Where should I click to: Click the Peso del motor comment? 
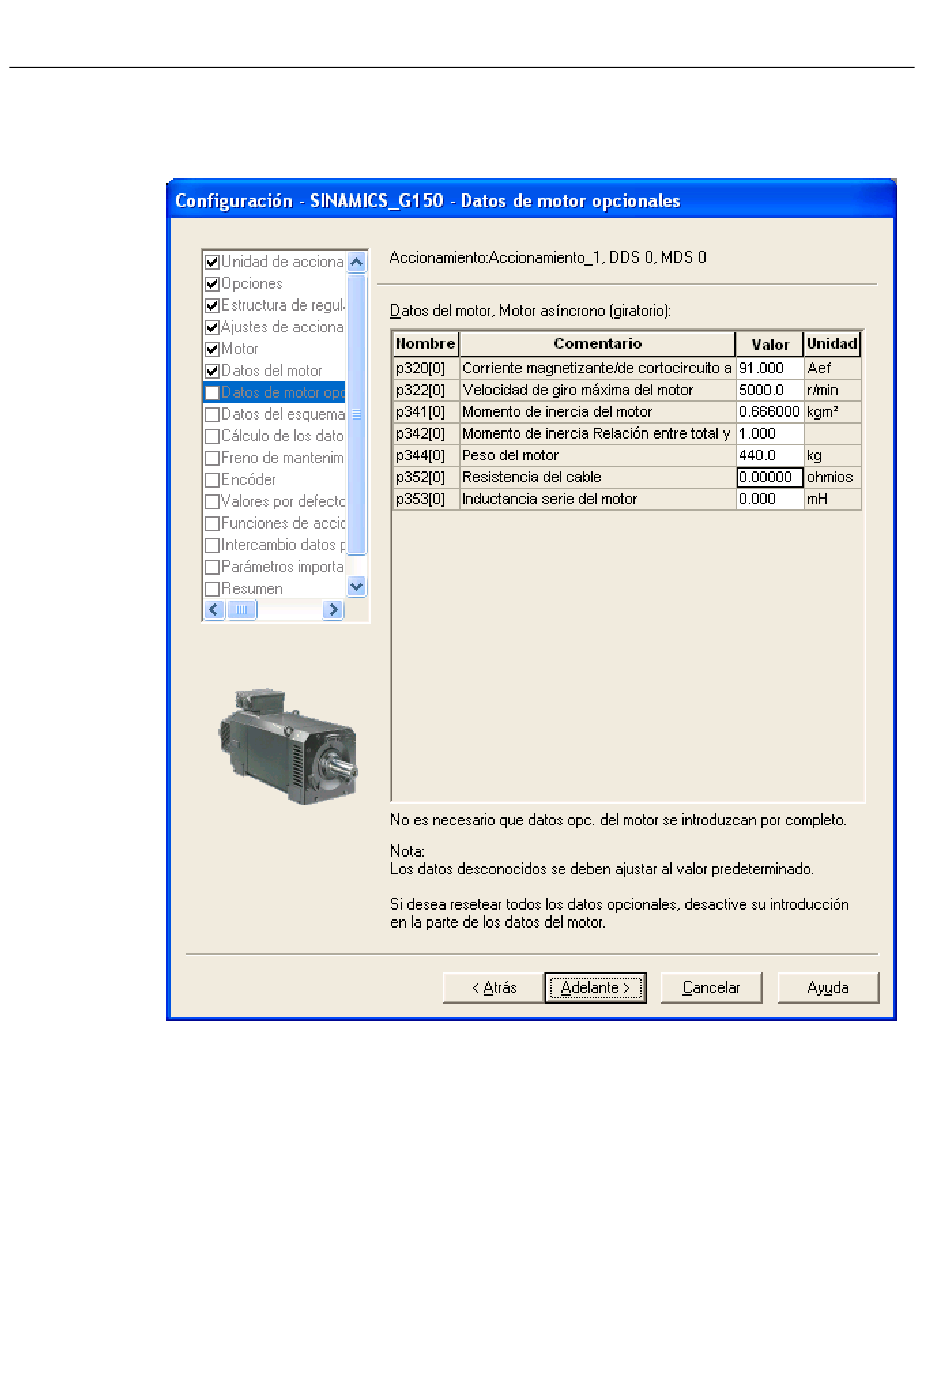click(x=598, y=456)
